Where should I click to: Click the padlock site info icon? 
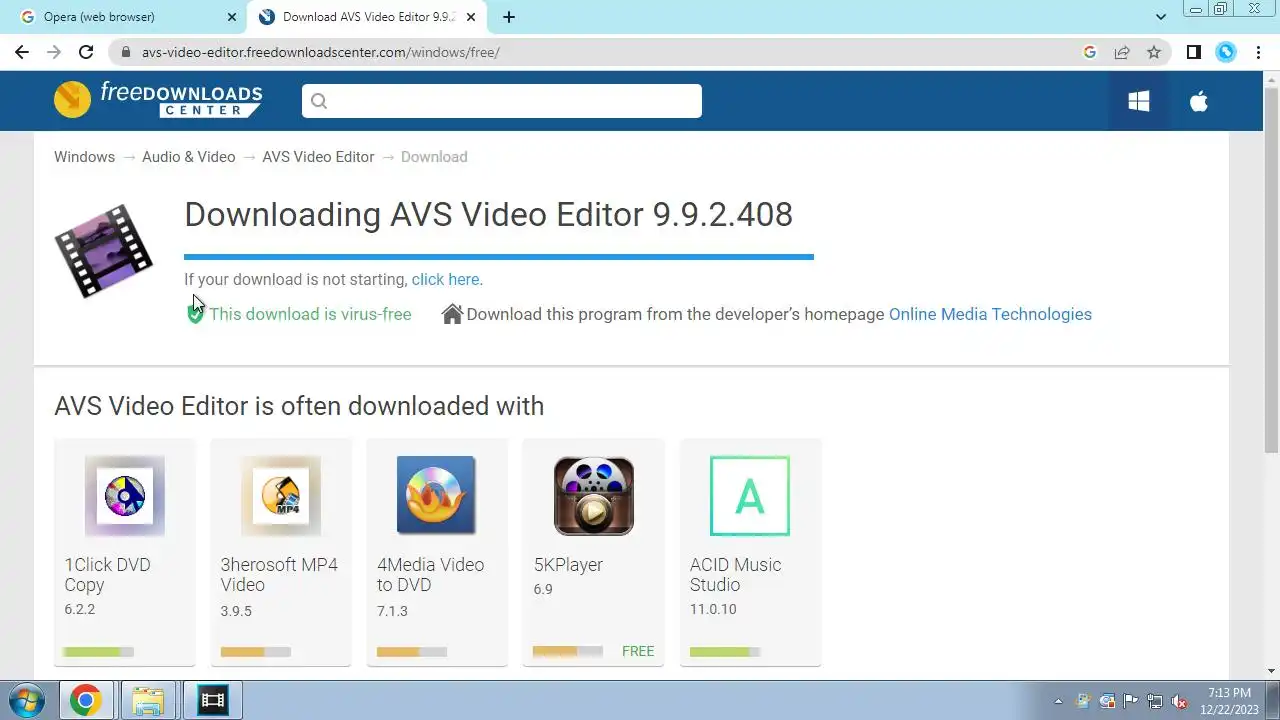(126, 52)
